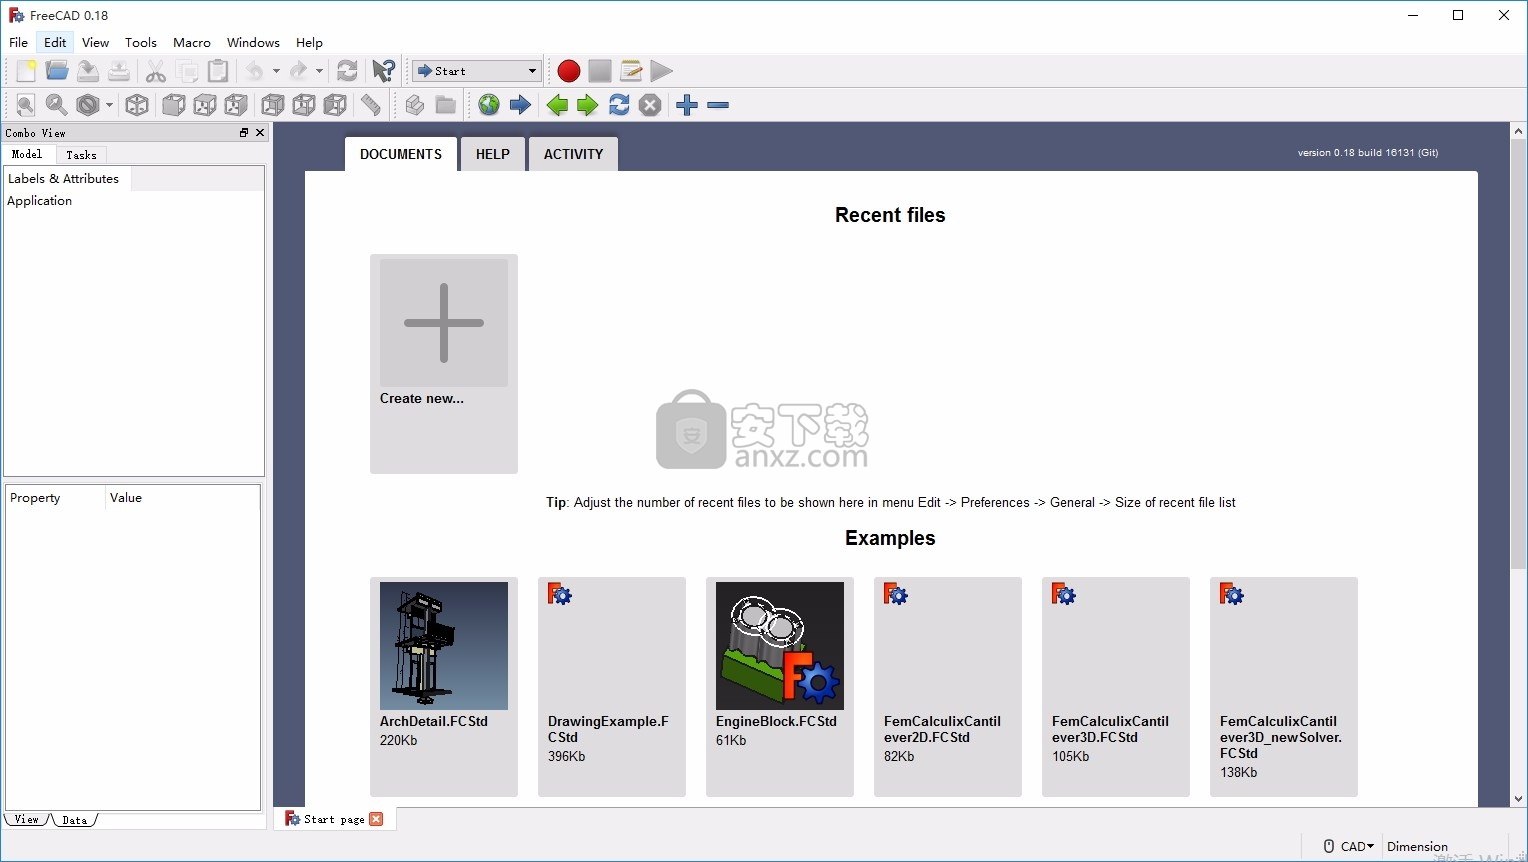Switch to the HELP tab
Image resolution: width=1528 pixels, height=862 pixels.
[x=493, y=154]
